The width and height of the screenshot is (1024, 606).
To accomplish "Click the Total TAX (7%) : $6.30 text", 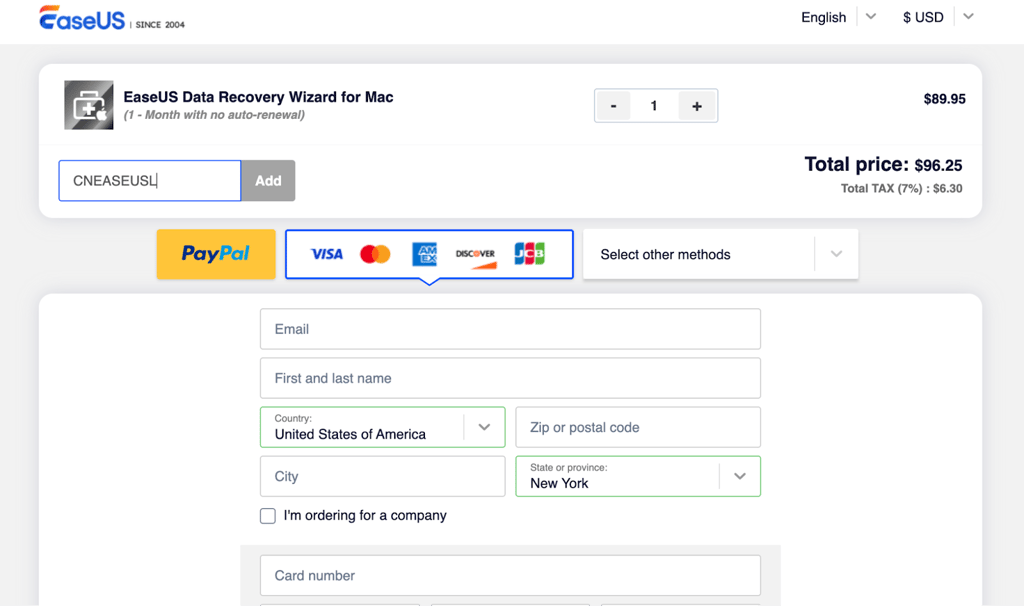I will point(901,189).
